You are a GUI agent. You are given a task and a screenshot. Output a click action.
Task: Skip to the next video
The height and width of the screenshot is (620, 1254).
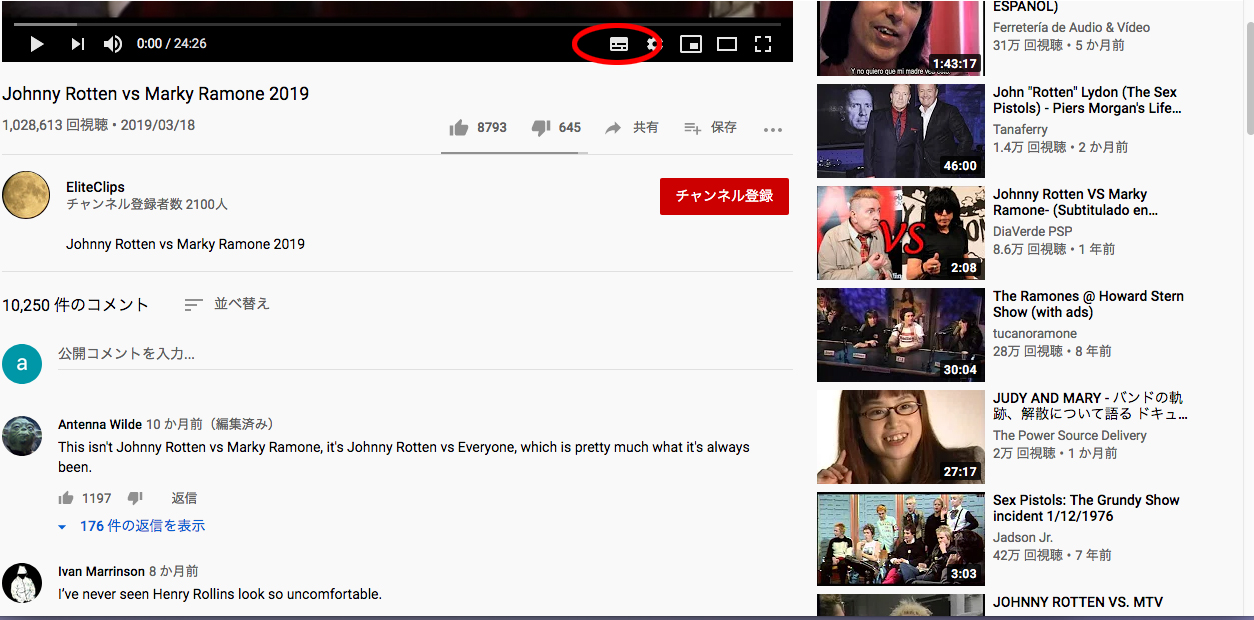(77, 44)
